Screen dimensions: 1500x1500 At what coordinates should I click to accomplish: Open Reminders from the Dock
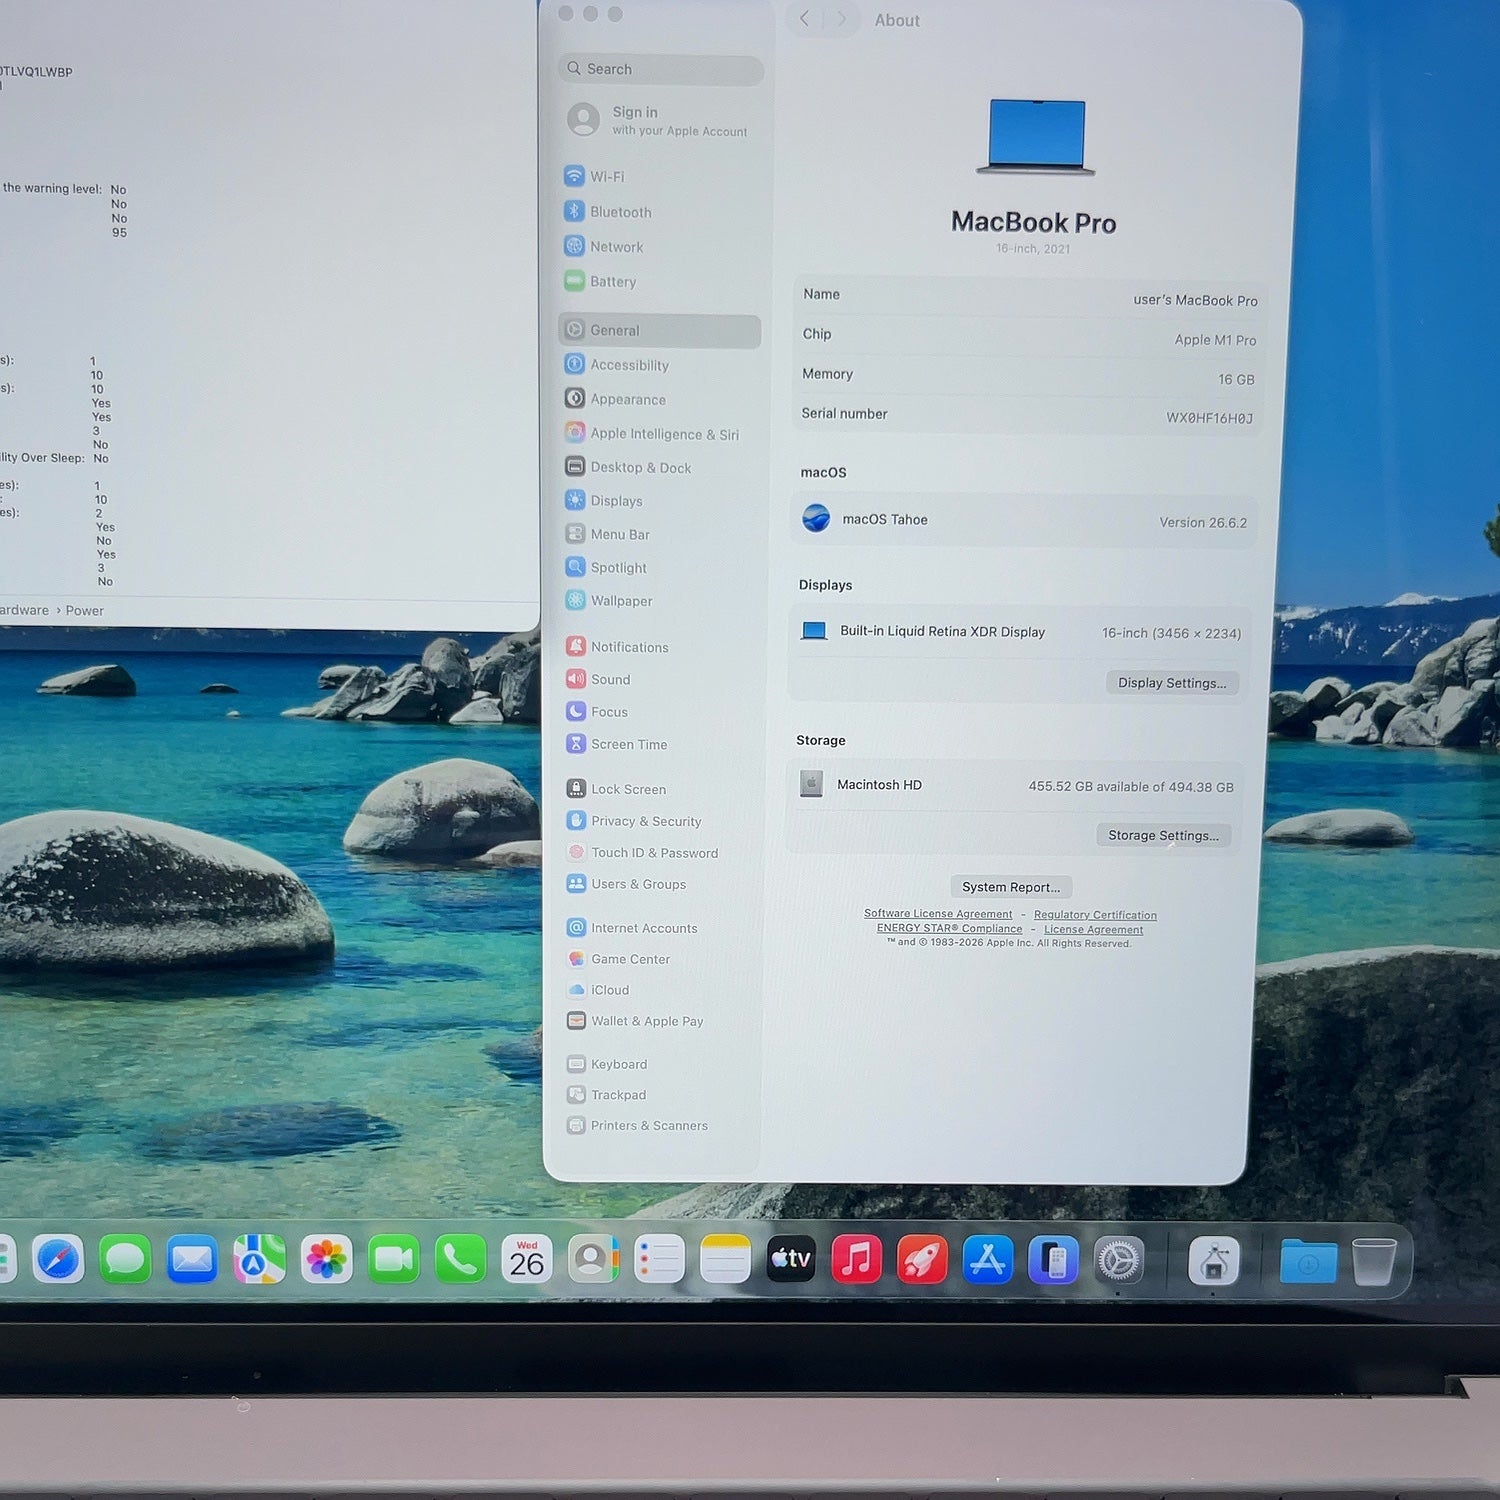coord(660,1259)
